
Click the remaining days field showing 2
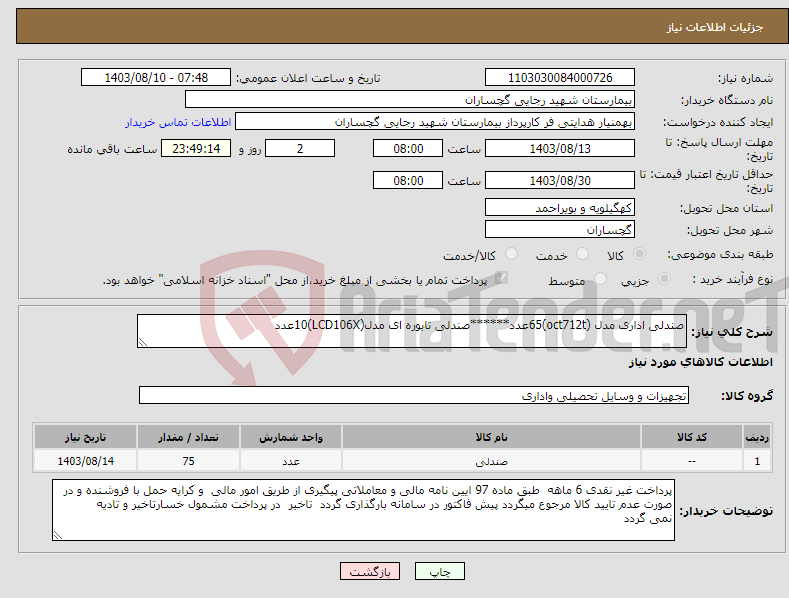pyautogui.click(x=300, y=148)
